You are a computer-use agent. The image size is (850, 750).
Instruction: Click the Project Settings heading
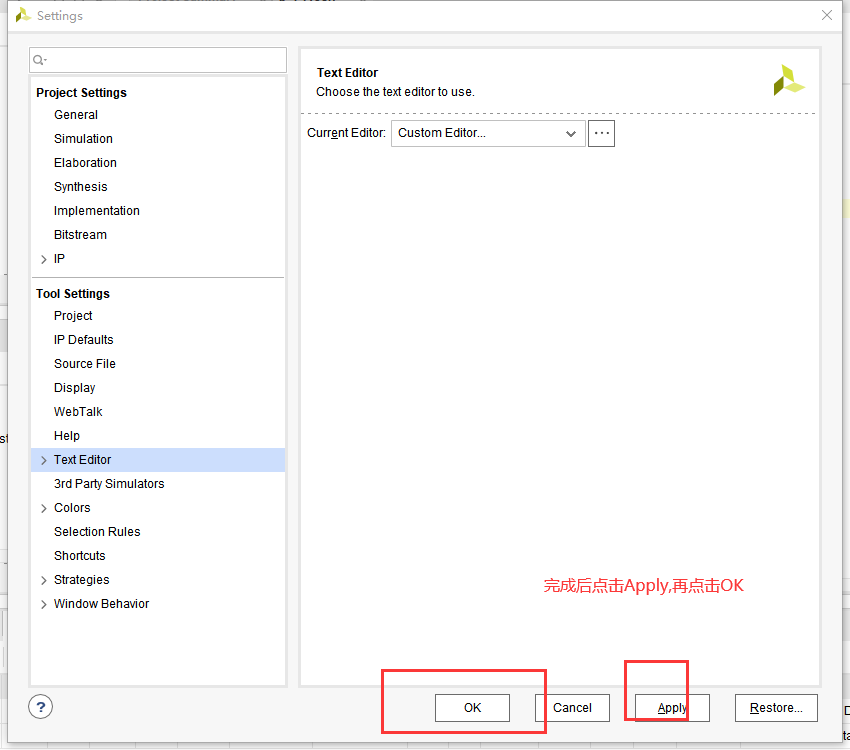pyautogui.click(x=81, y=93)
